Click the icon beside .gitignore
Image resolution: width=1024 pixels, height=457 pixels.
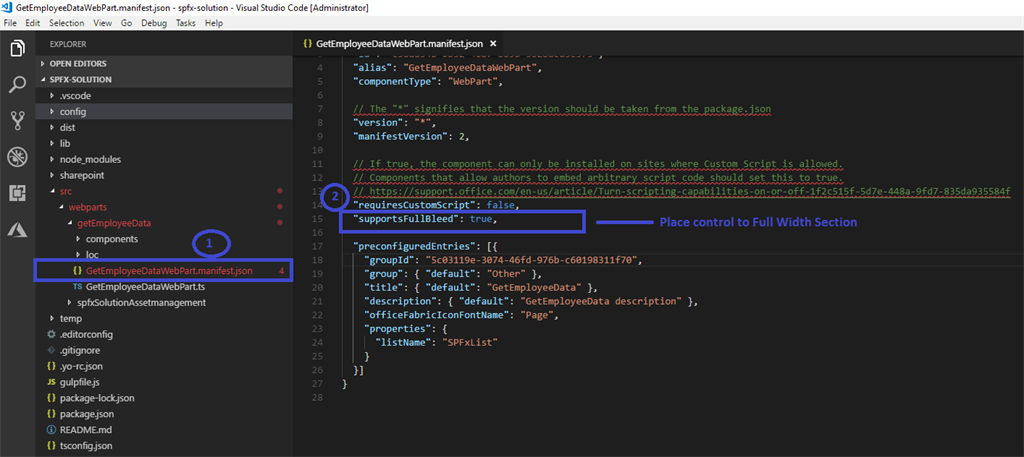coord(52,350)
